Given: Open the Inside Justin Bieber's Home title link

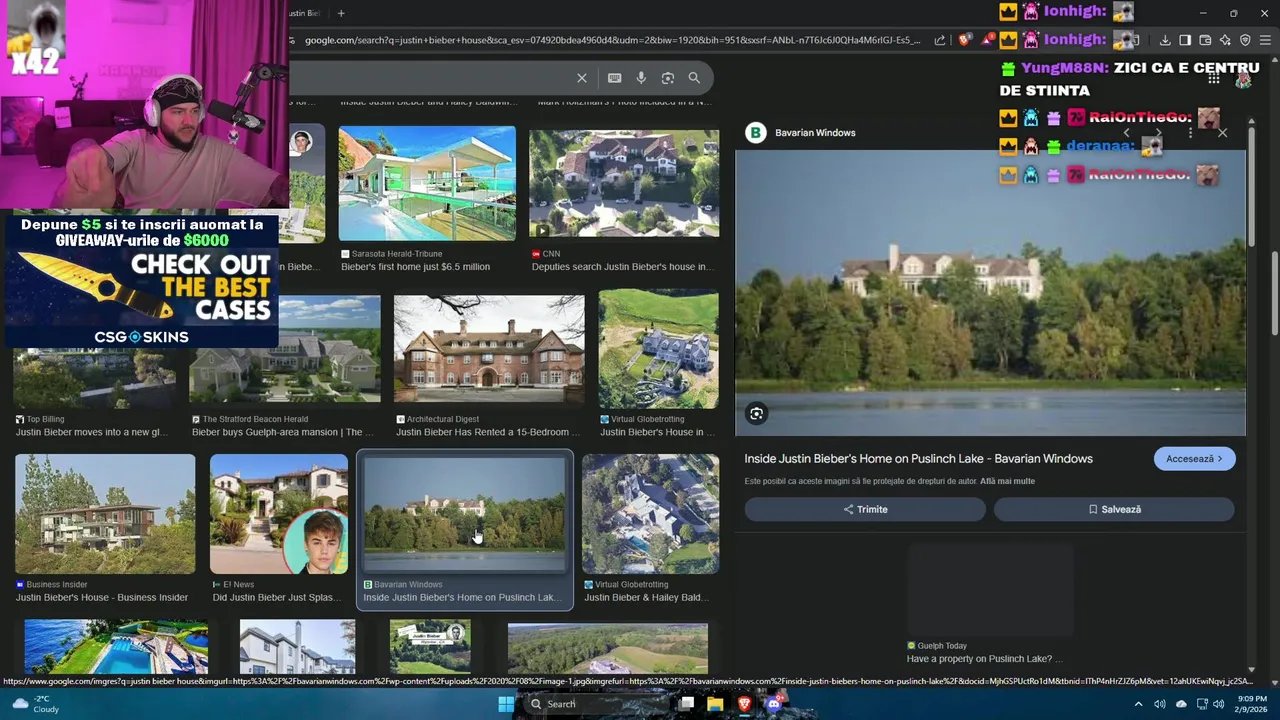Looking at the screenshot, I should 918,459.
